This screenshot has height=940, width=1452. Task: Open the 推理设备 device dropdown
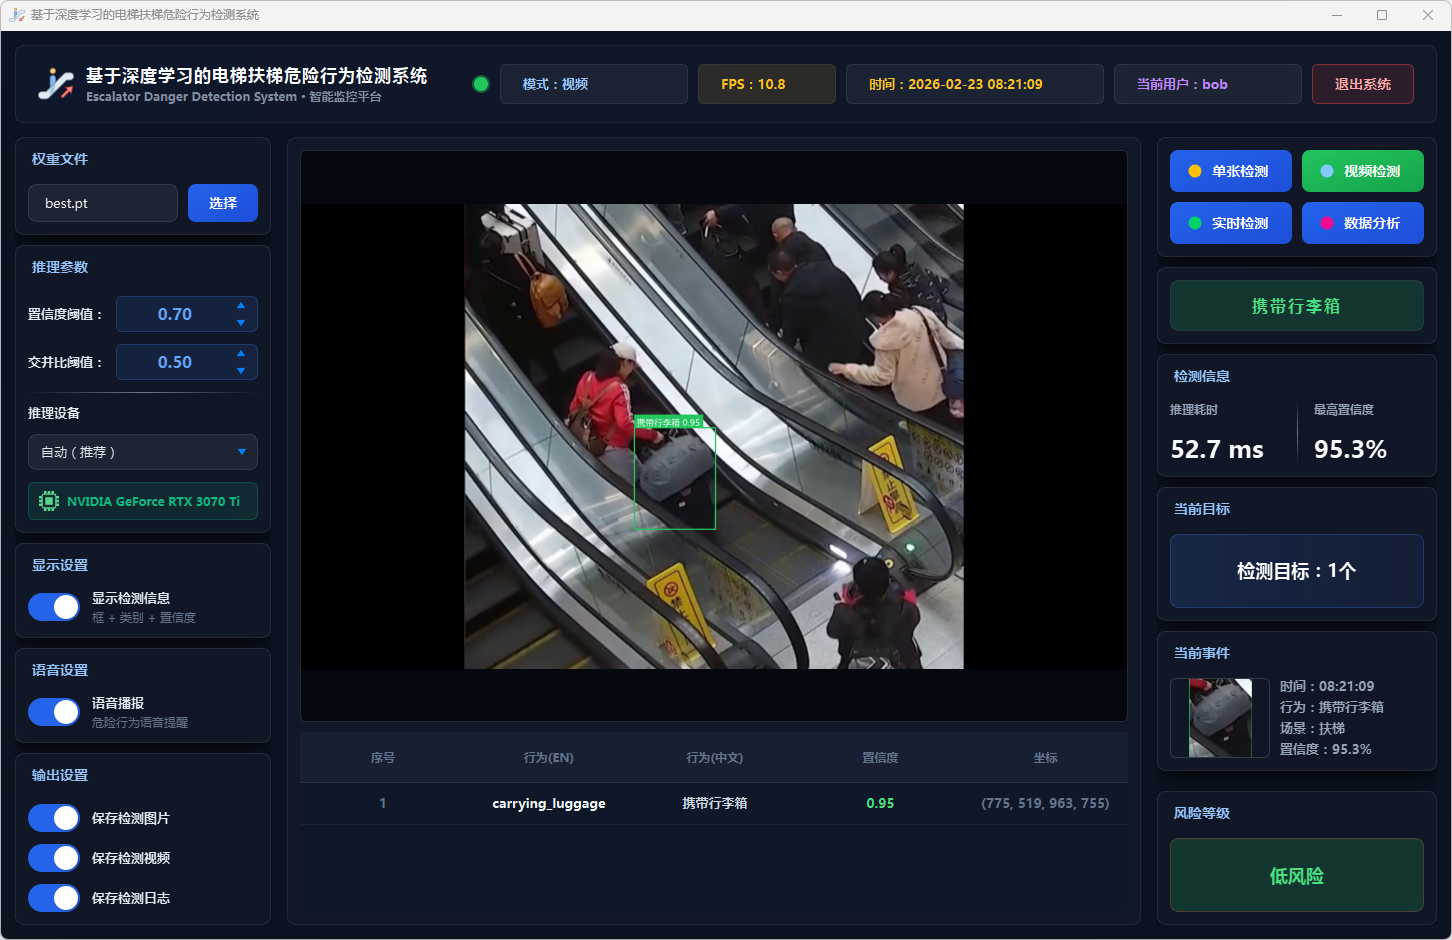(143, 452)
